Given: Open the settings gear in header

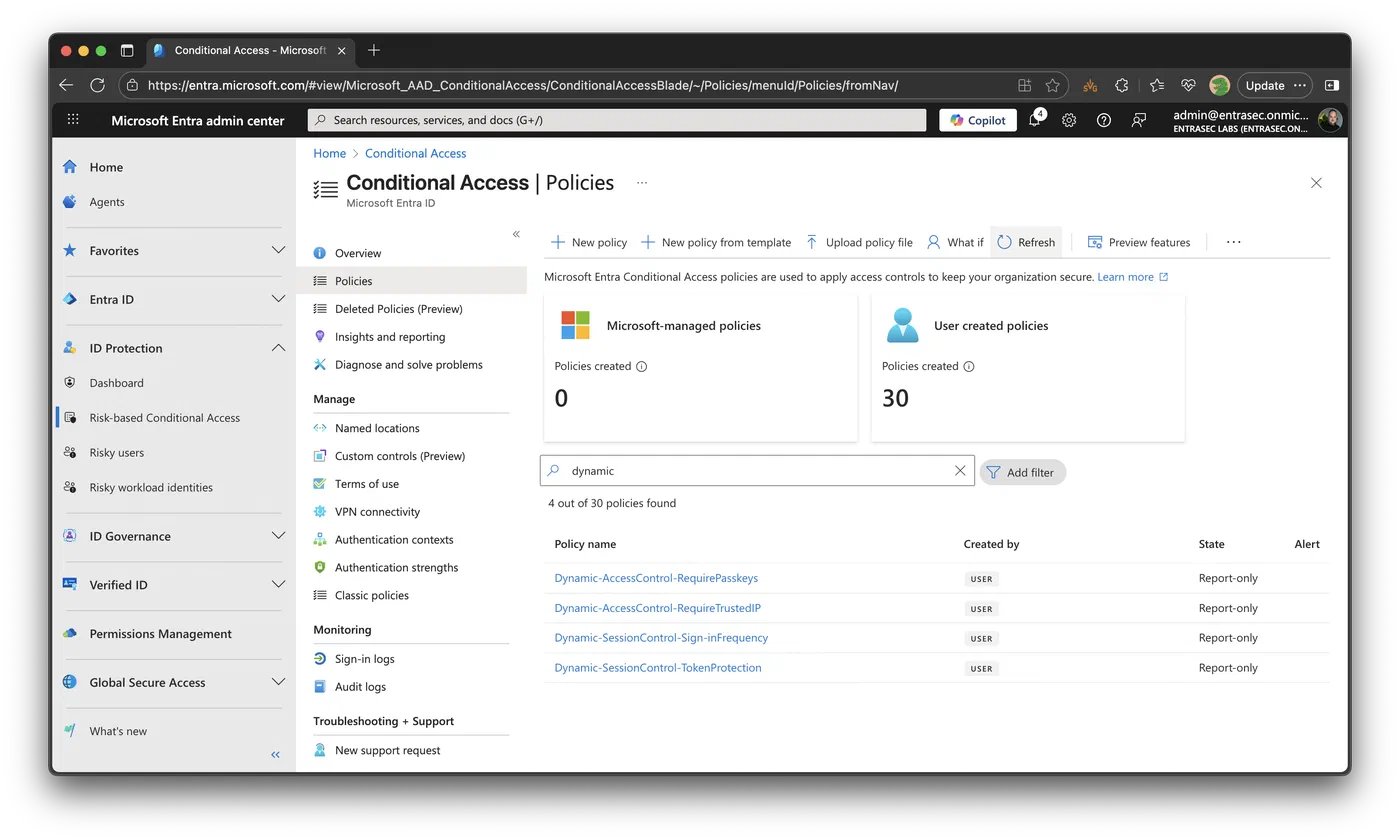Looking at the screenshot, I should [x=1069, y=120].
